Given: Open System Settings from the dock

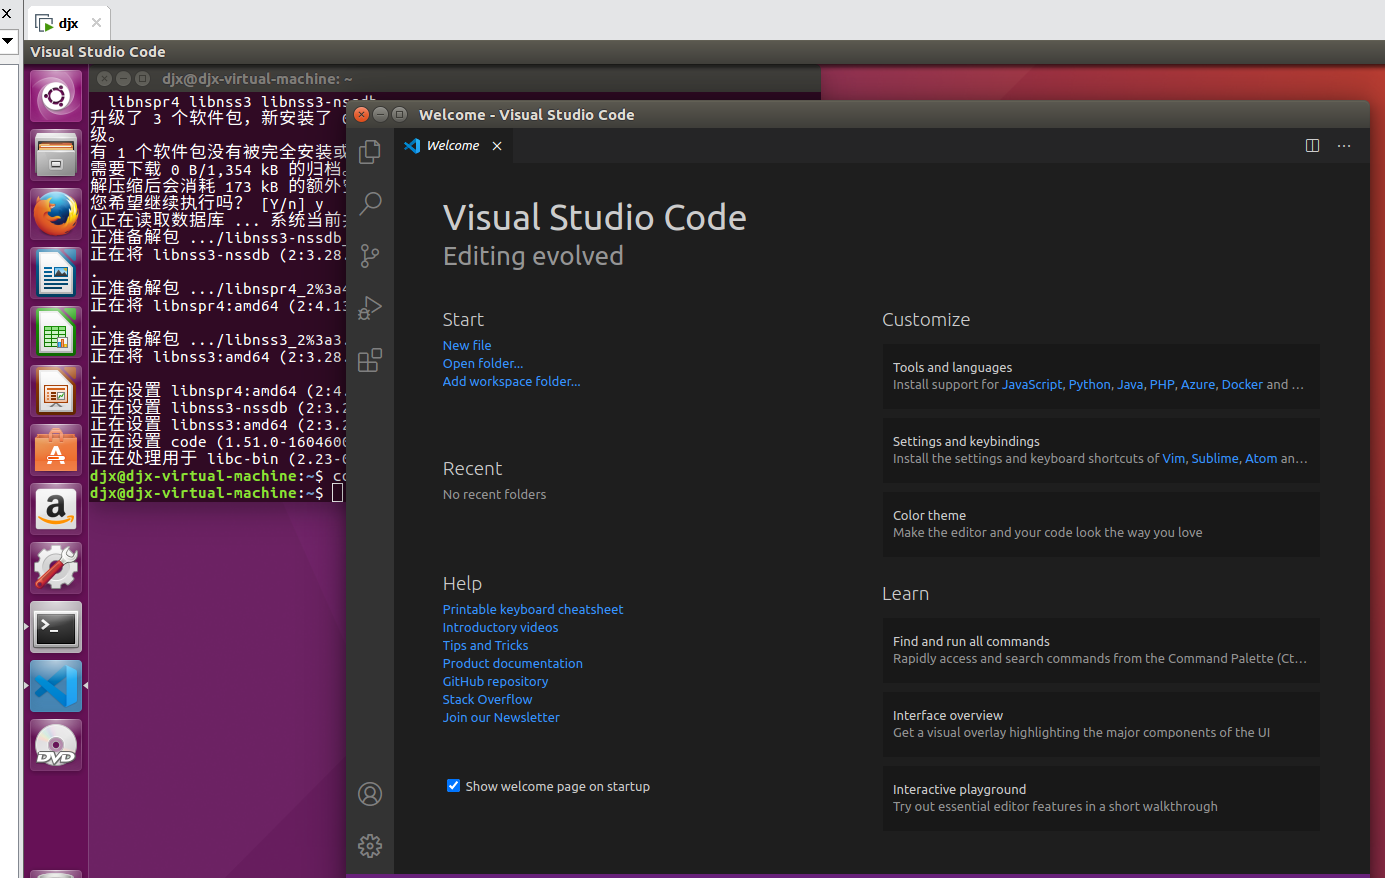Looking at the screenshot, I should coord(56,568).
